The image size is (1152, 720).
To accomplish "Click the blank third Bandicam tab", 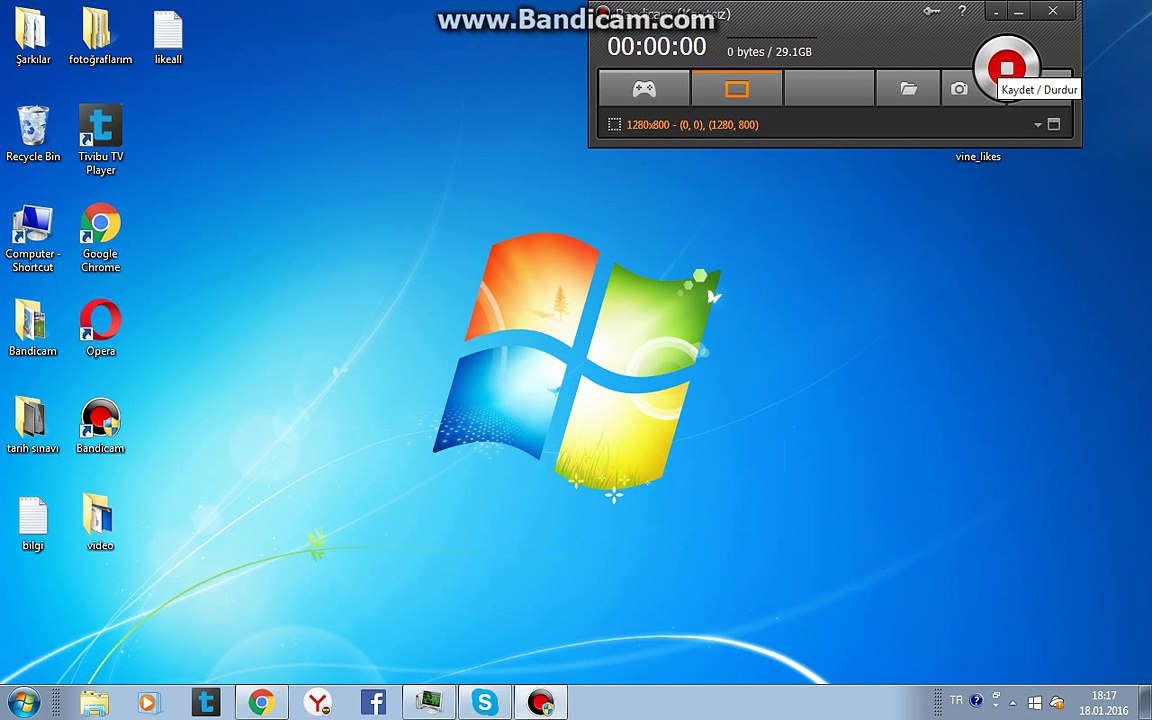I will 829,89.
